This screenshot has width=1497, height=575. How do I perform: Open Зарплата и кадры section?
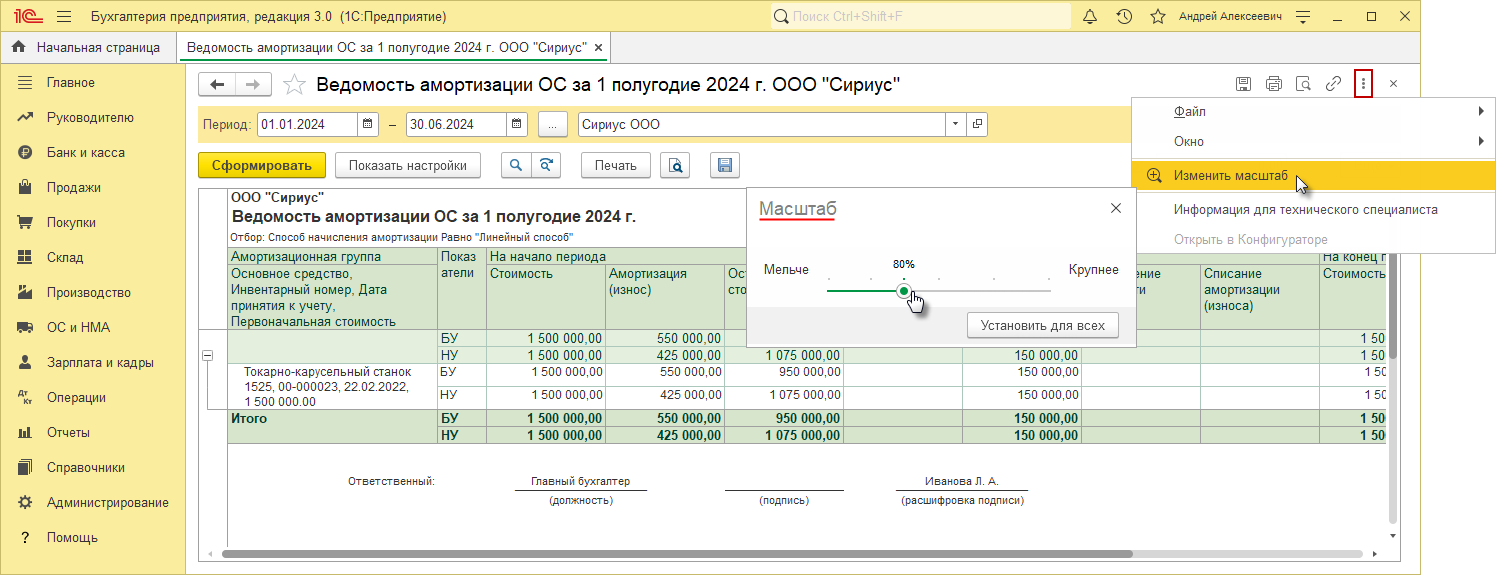[x=93, y=363]
